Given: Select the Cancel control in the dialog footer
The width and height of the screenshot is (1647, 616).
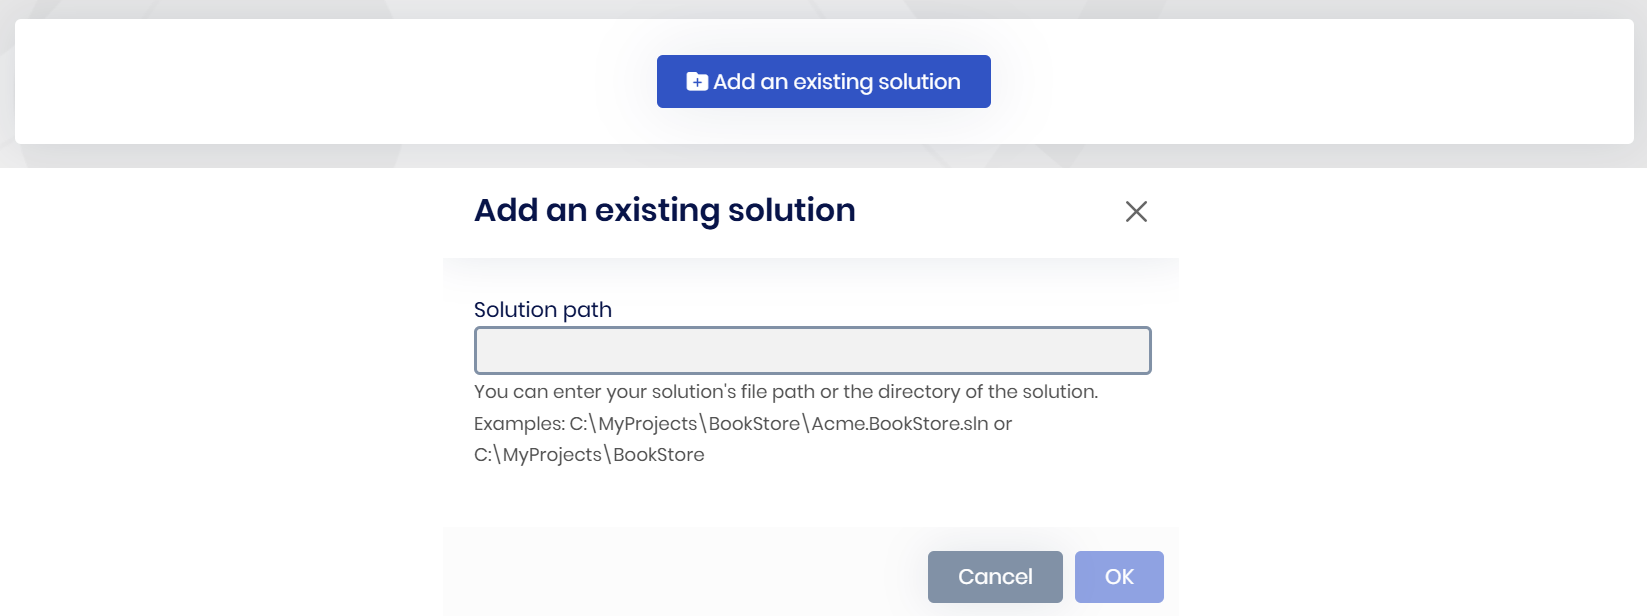Looking at the screenshot, I should 994,576.
